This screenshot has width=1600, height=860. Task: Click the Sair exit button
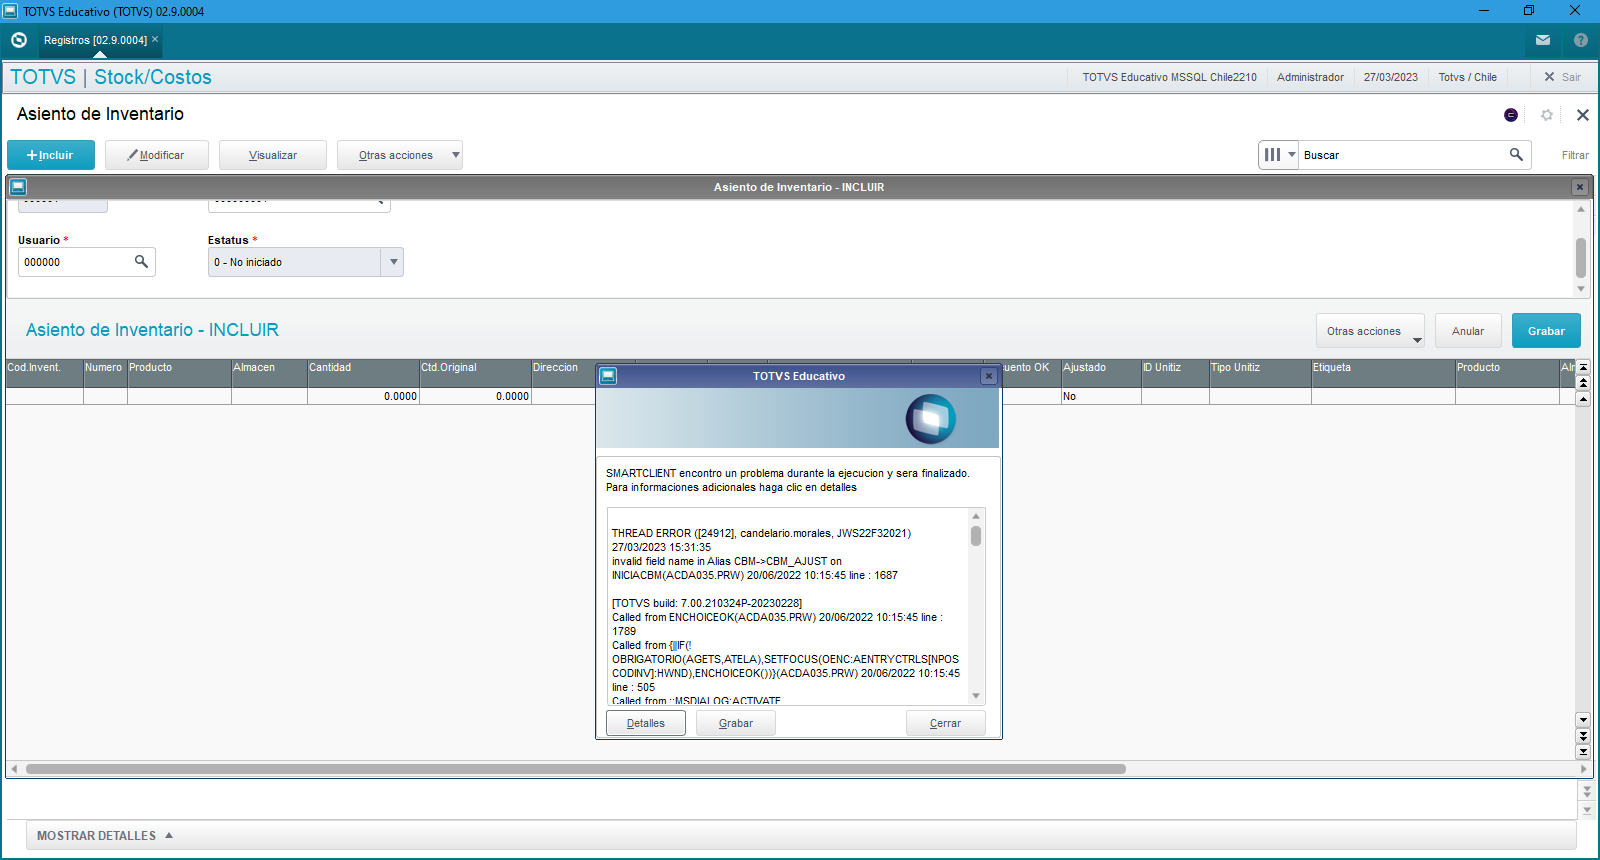point(1562,77)
